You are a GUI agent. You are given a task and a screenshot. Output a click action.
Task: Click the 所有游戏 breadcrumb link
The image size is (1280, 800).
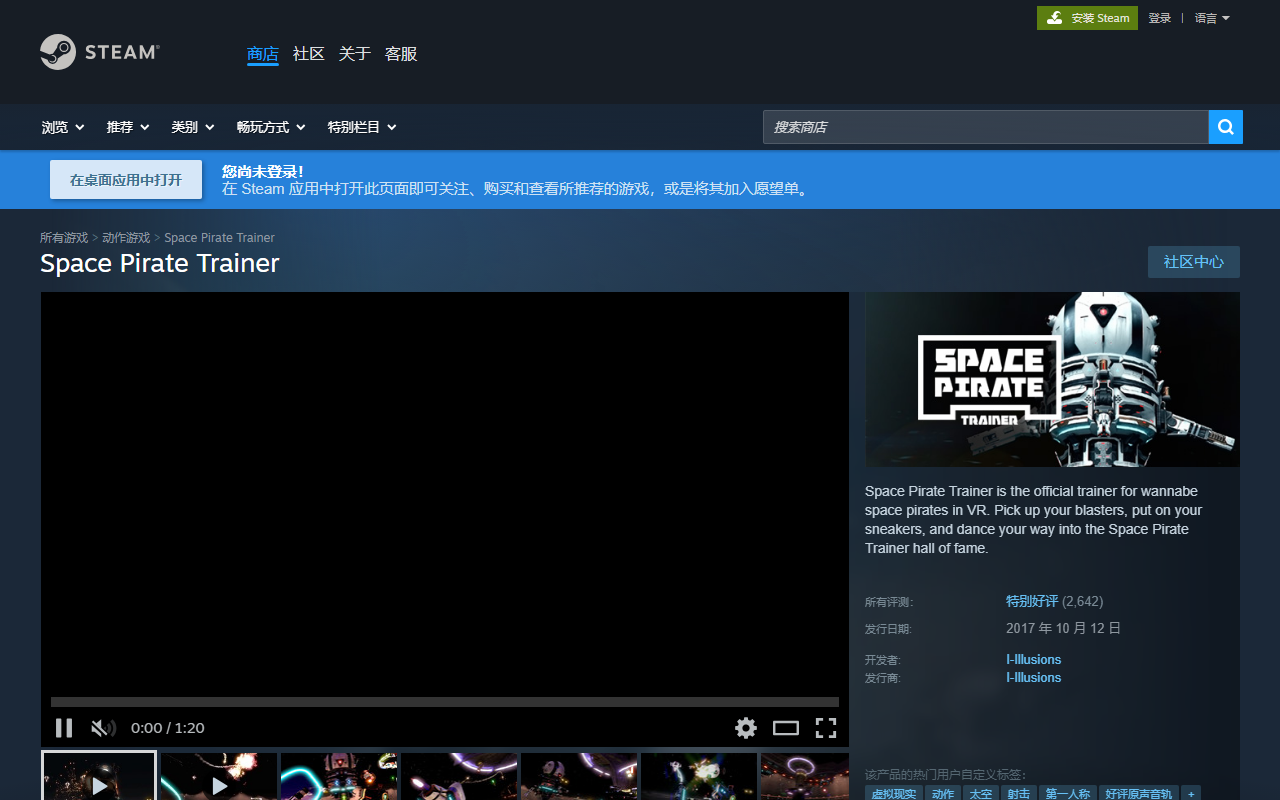(x=64, y=238)
